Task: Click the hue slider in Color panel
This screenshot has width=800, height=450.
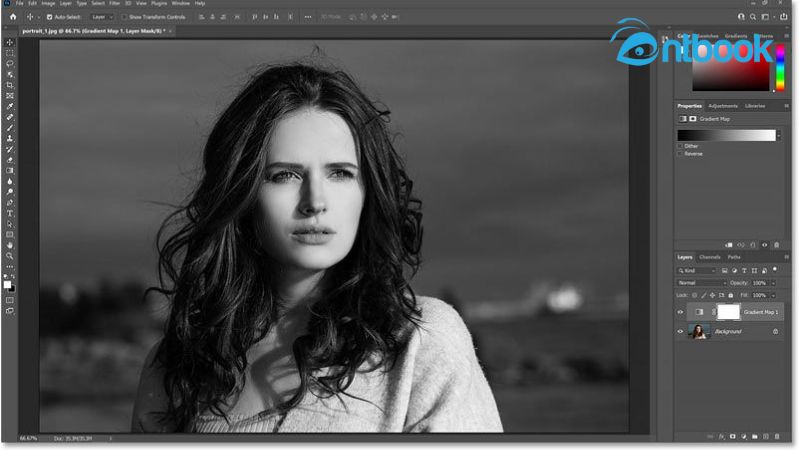Action: [780, 69]
